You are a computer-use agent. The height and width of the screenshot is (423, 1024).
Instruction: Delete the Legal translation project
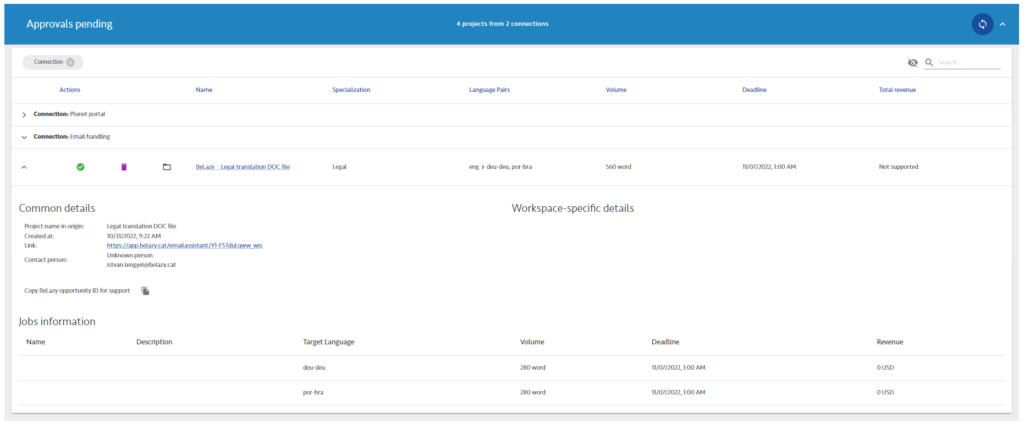(124, 167)
